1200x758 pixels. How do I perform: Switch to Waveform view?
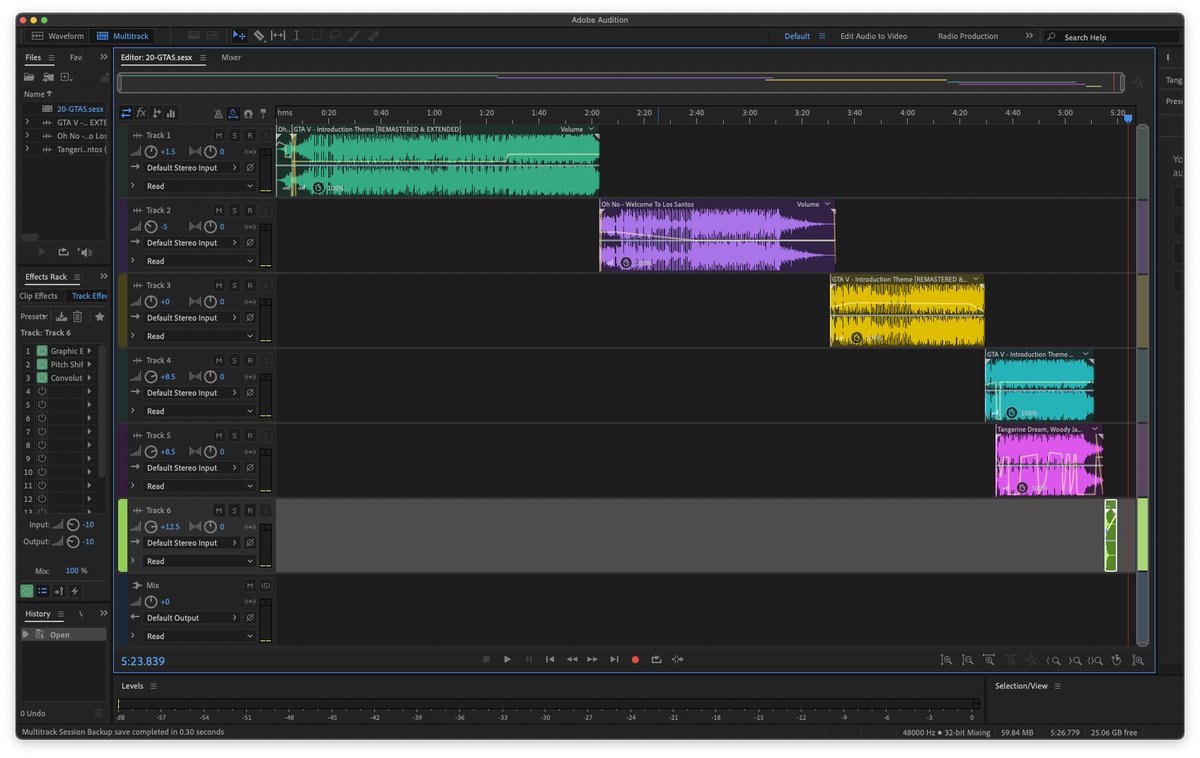point(57,36)
